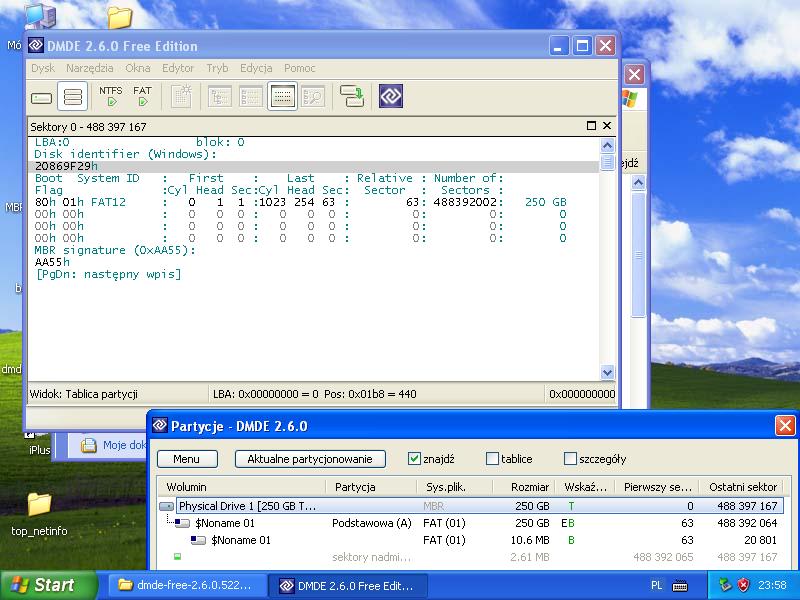Screen dimensions: 800x600
Task: Close the background window behind DMDE
Action: click(634, 75)
